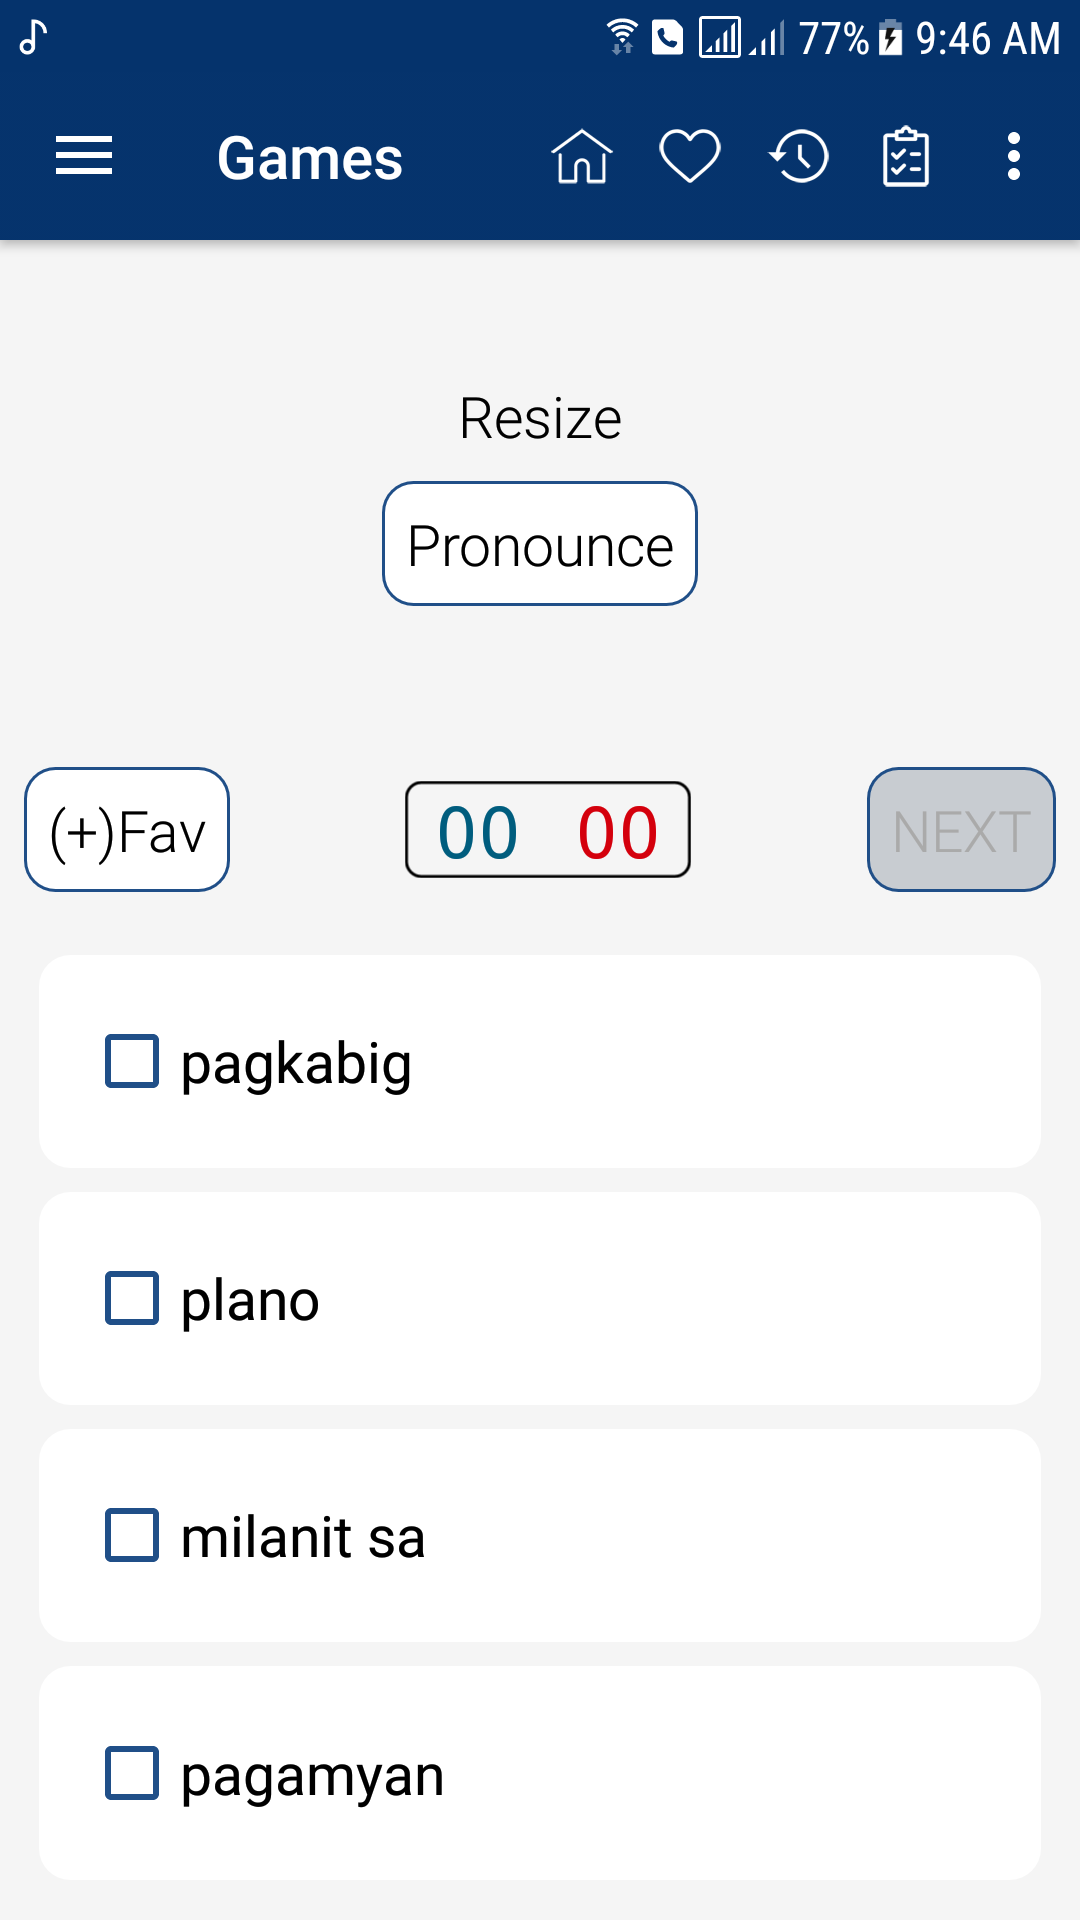Check the milanit sa checkbox
Screen dimensions: 1080x1920
[132, 1535]
